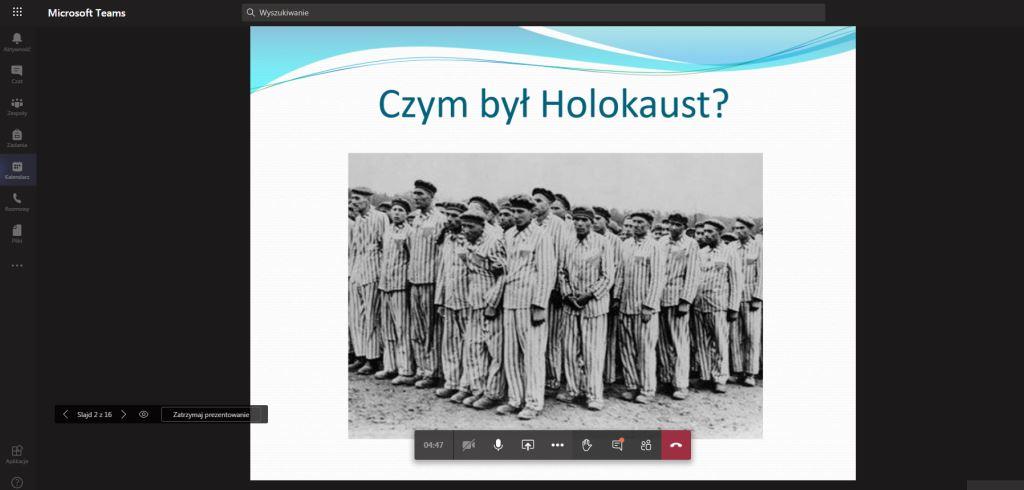Toggle the camera on in meeting bar

point(468,445)
